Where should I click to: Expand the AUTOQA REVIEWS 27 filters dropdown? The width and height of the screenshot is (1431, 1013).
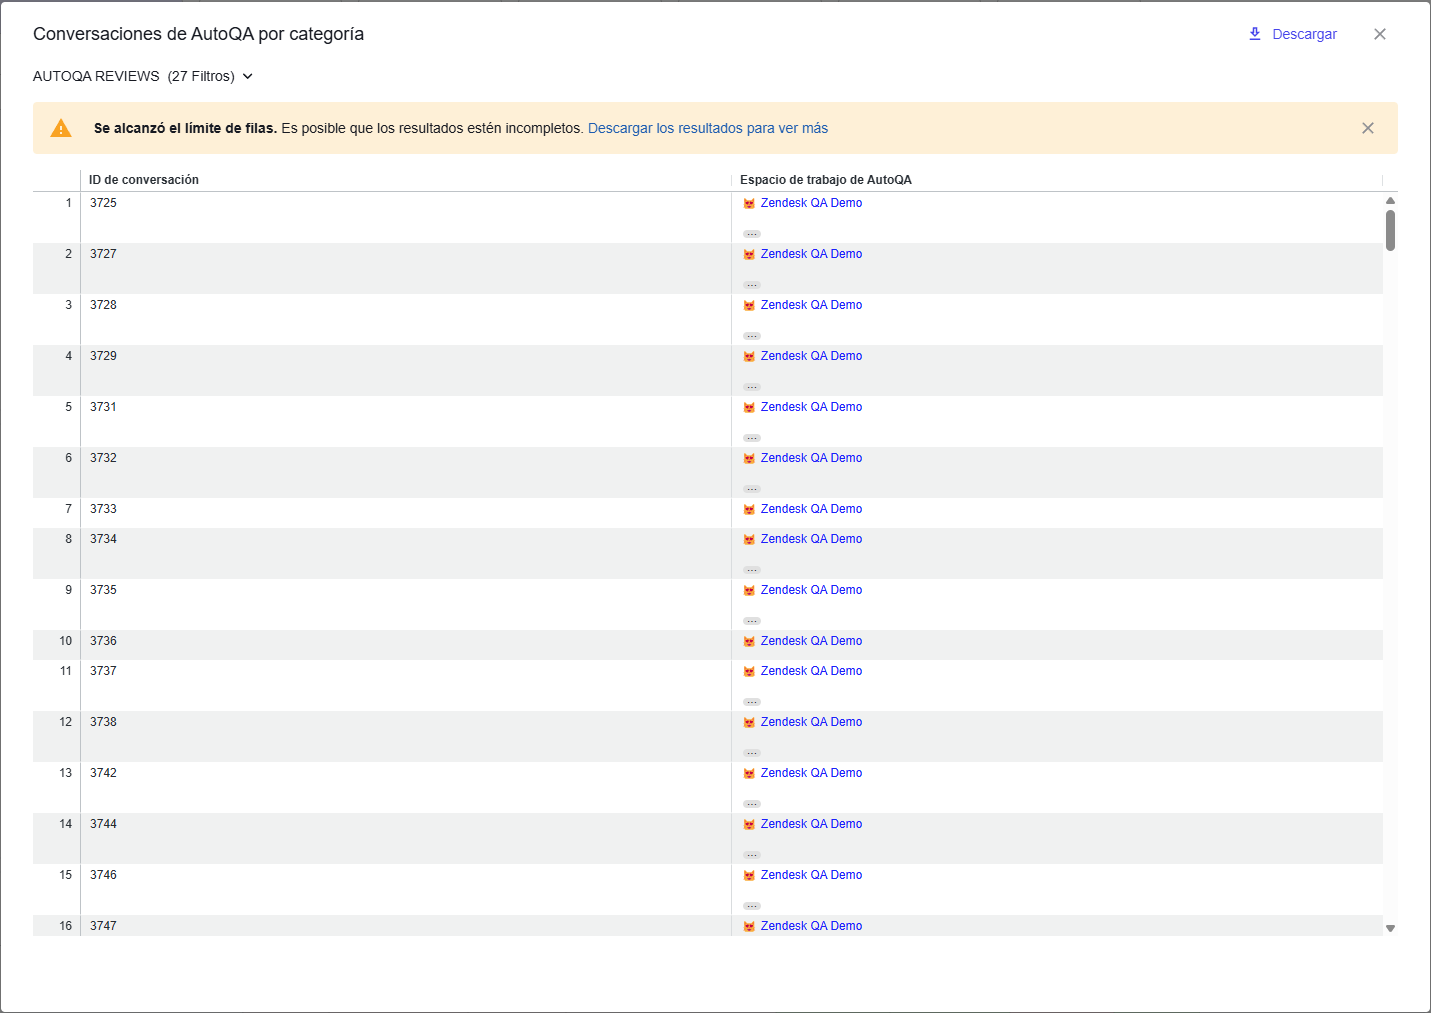[143, 76]
